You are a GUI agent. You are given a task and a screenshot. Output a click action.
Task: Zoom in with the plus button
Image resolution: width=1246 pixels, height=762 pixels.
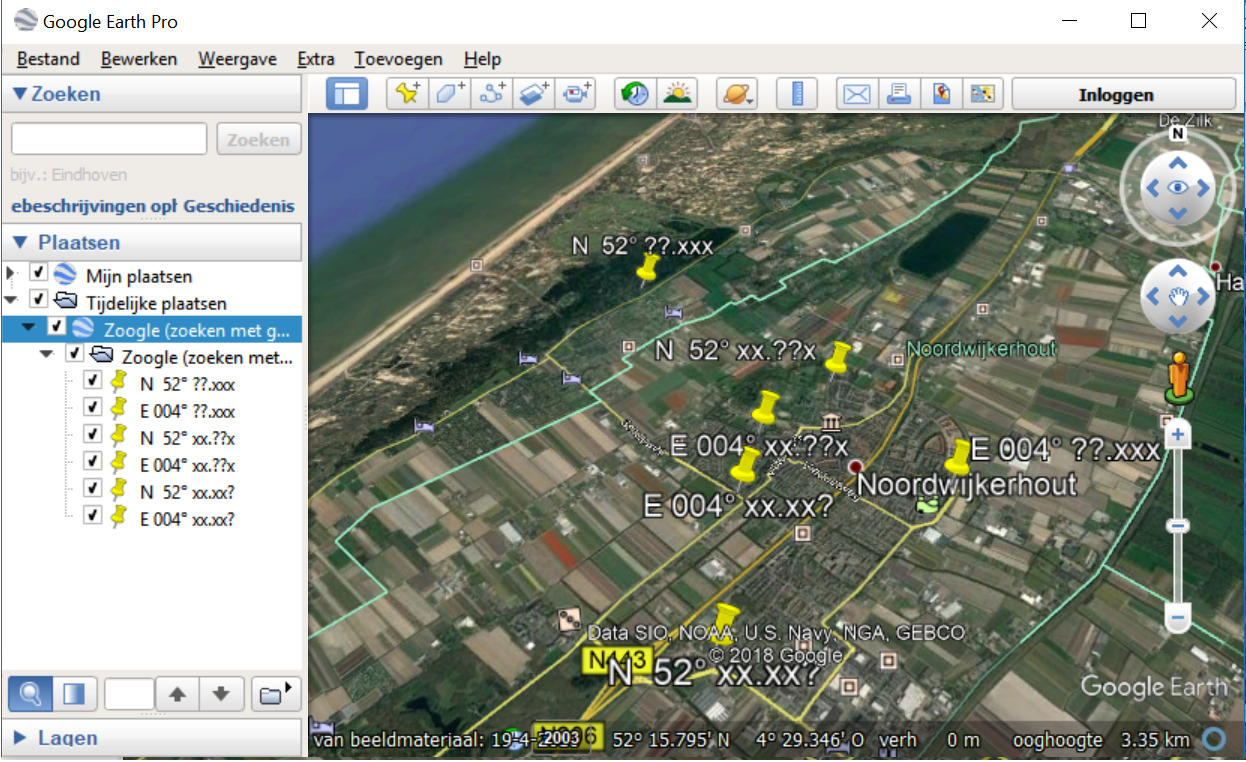pyautogui.click(x=1178, y=435)
